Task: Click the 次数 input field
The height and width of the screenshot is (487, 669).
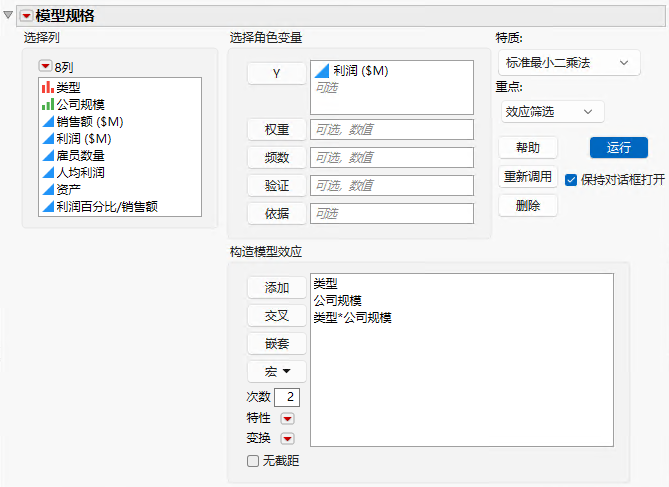Action: 287,397
